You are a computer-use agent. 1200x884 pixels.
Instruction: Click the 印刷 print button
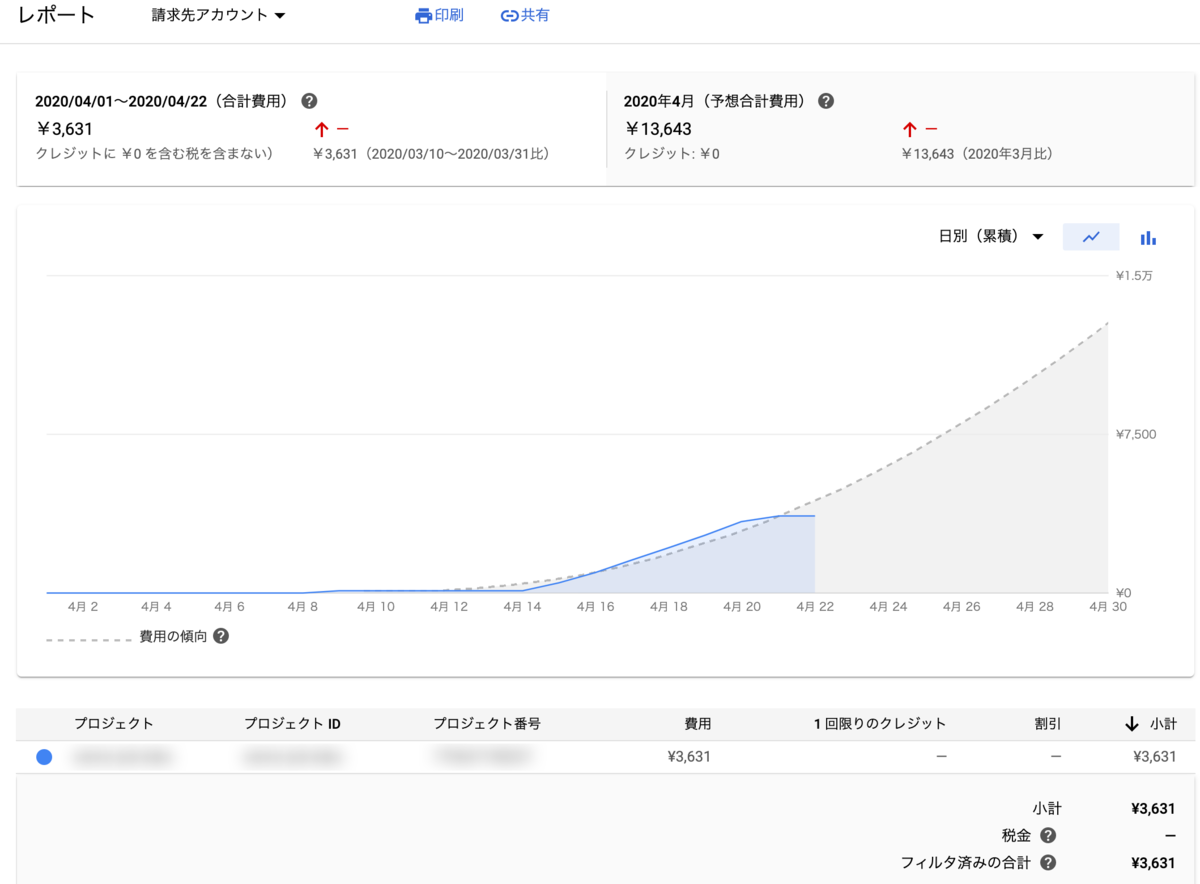(x=439, y=16)
